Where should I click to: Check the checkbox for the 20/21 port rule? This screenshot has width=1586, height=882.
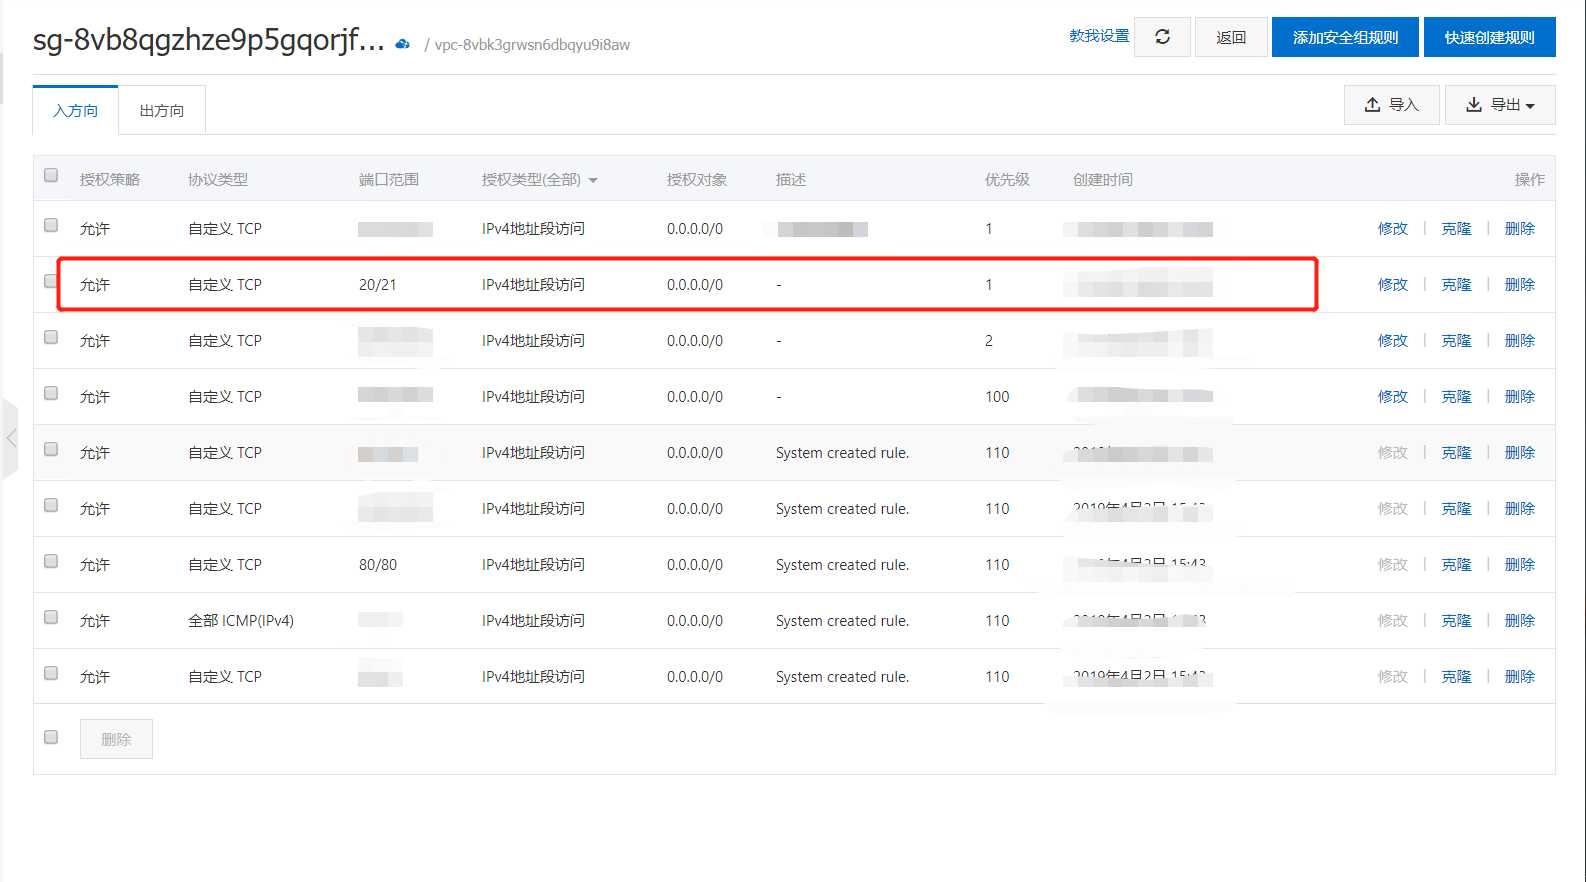pyautogui.click(x=51, y=281)
